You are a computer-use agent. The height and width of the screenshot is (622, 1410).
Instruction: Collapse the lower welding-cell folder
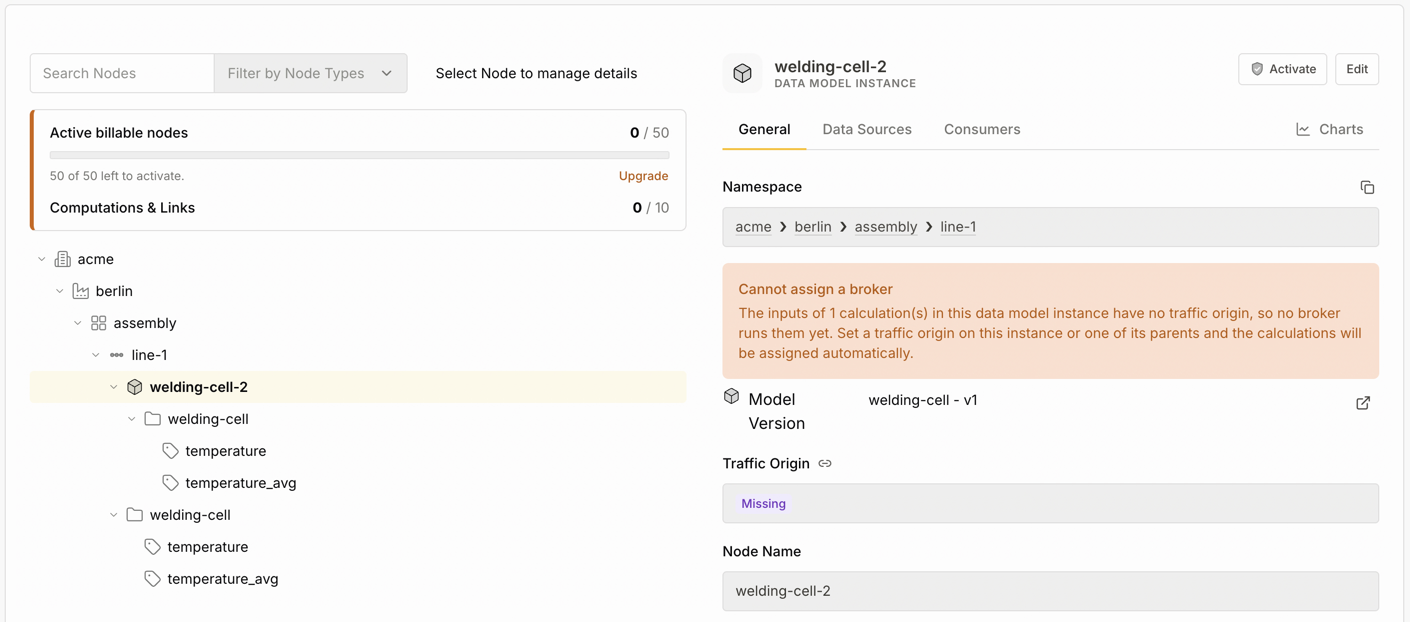point(114,515)
